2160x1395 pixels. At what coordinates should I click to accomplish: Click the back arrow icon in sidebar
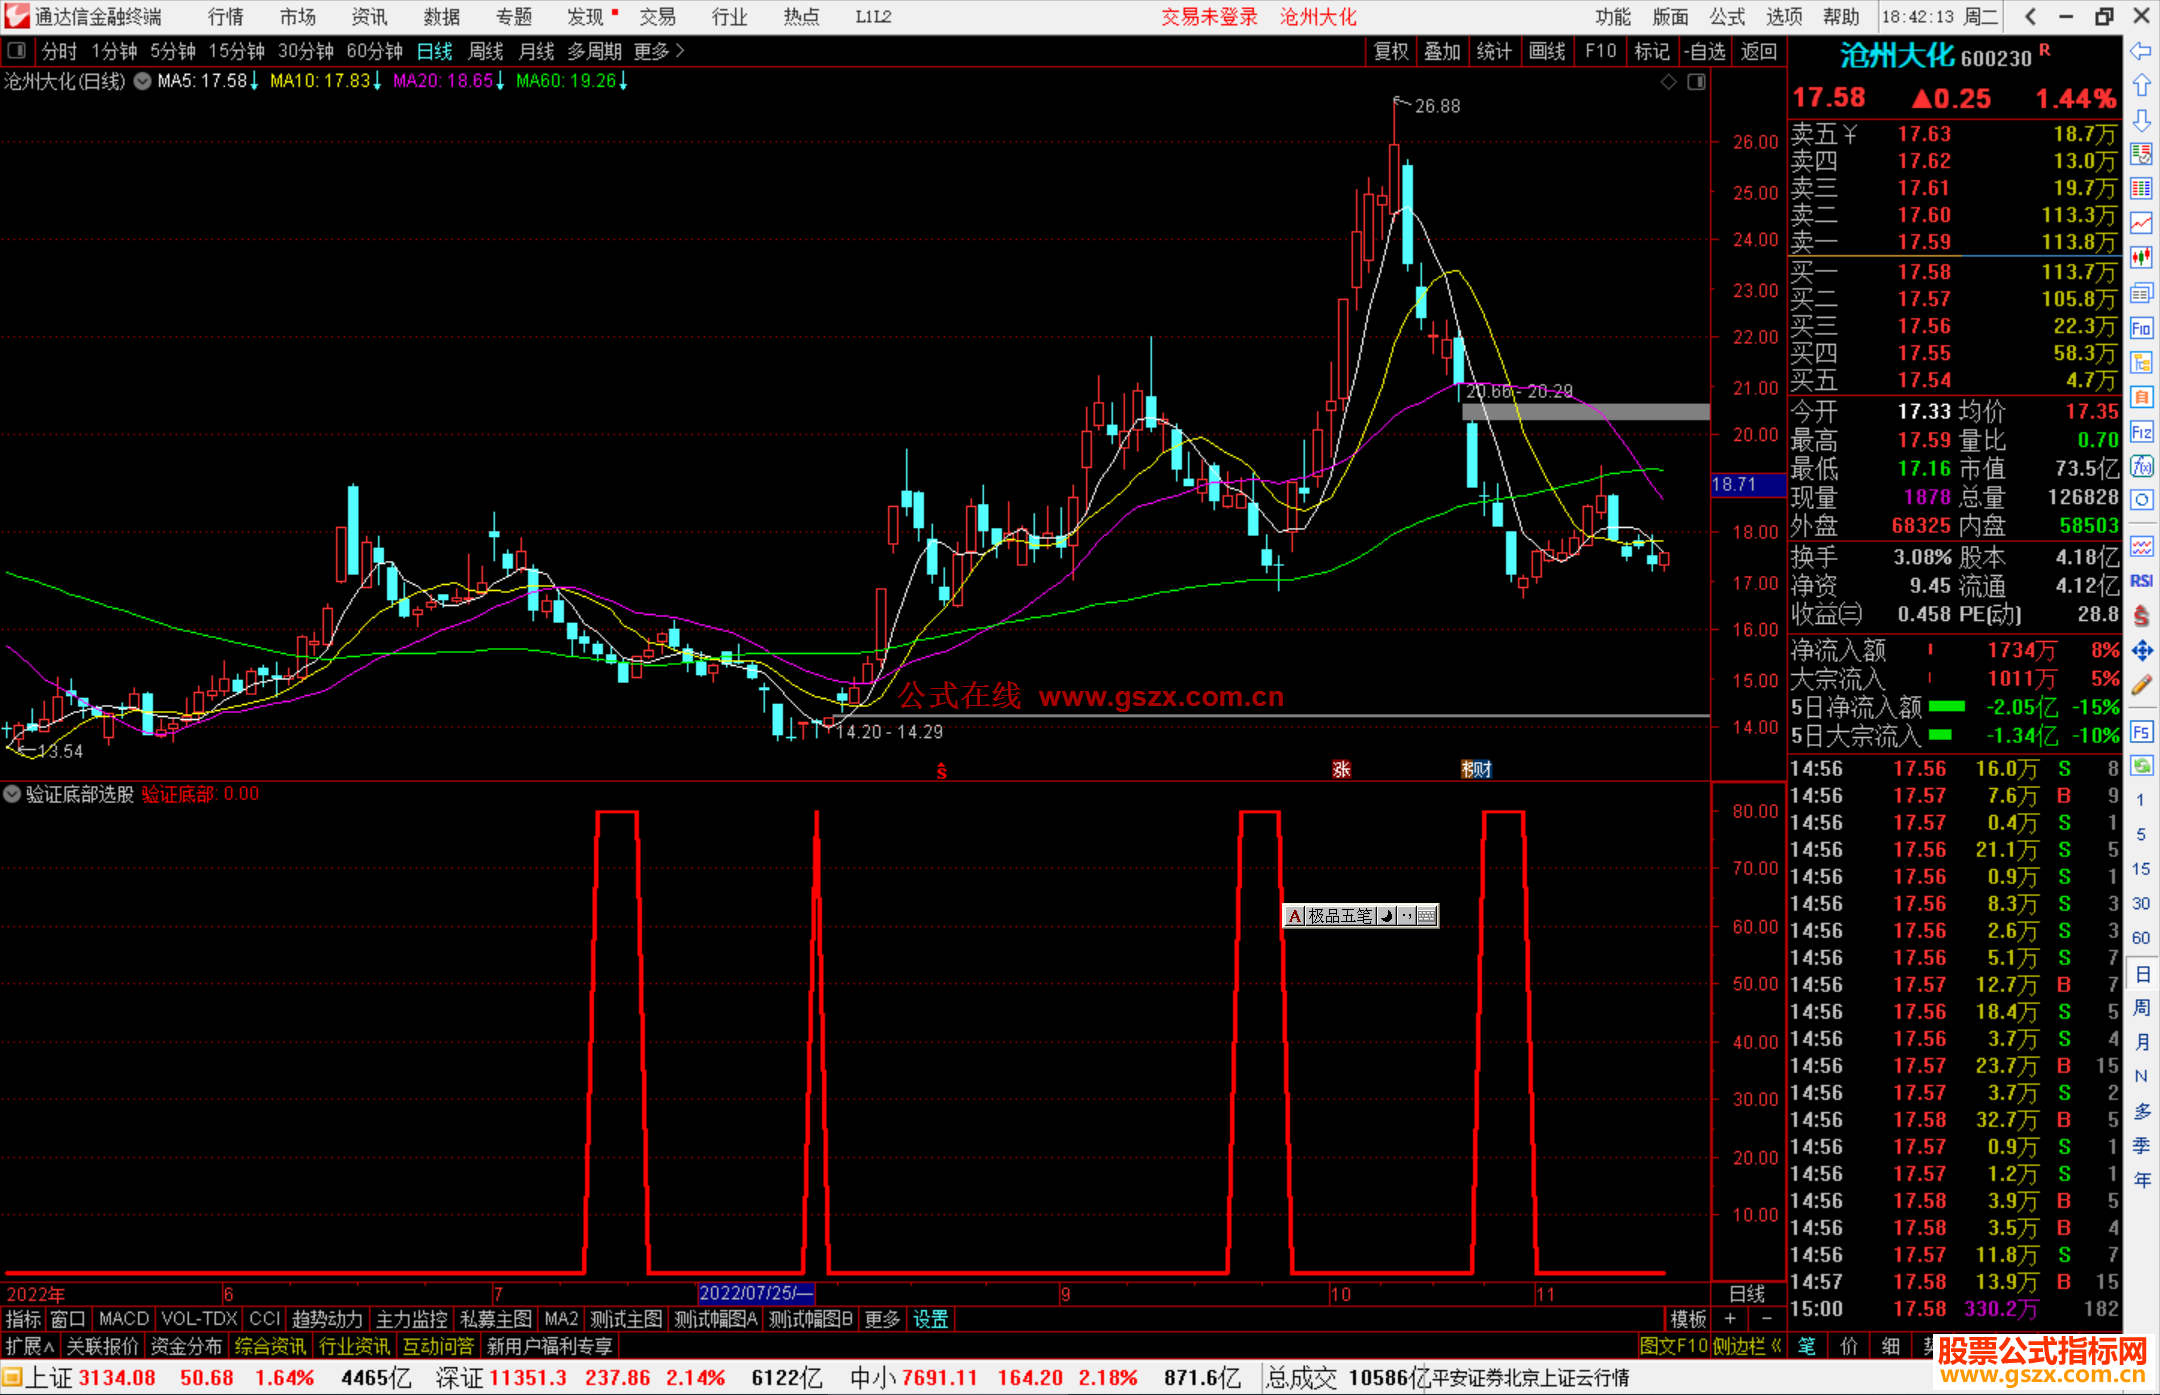tap(2141, 51)
